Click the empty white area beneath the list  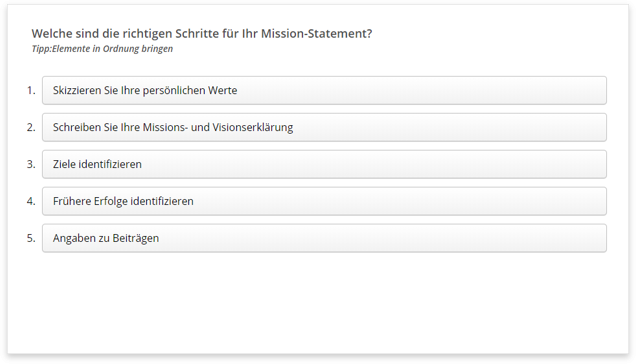click(318, 302)
